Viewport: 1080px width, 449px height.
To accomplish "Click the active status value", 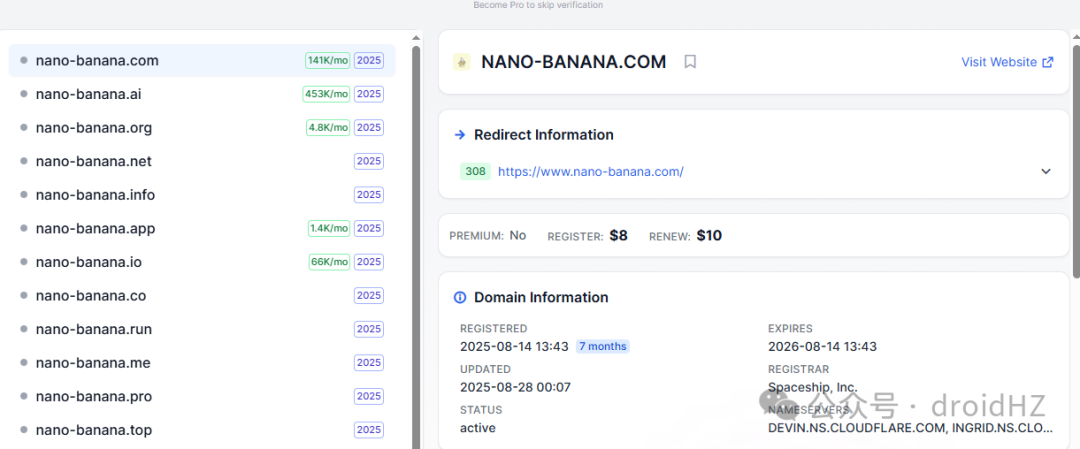I will 478,428.
